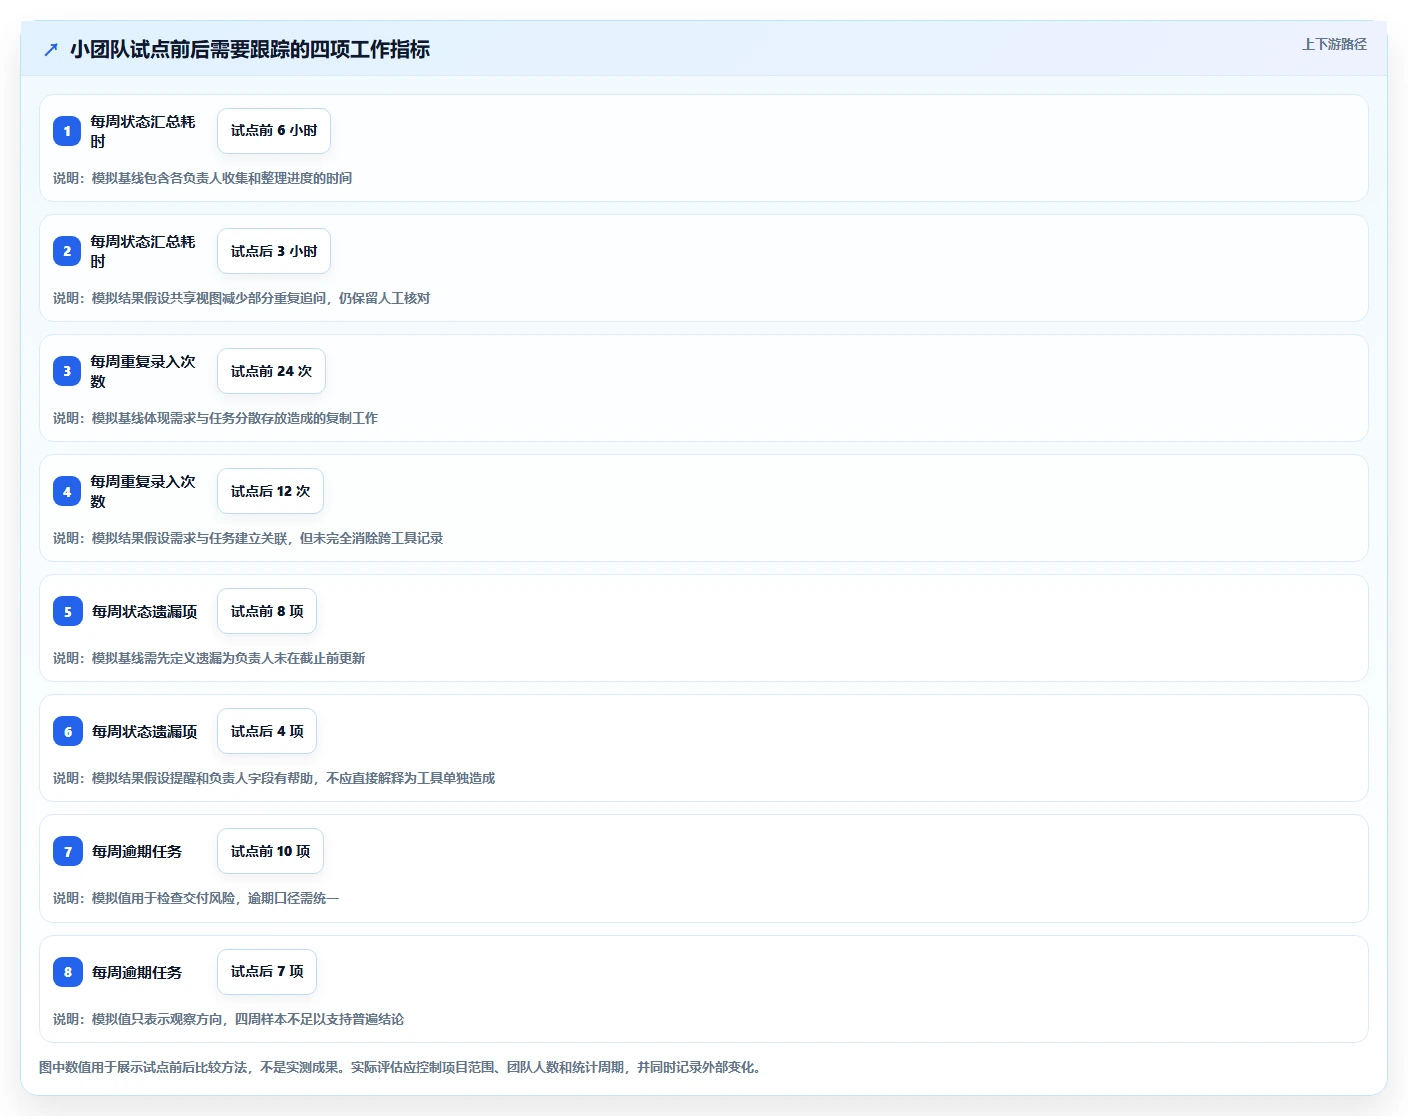
Task: Click 每周状态汇总耗时 label in card 1
Action: 143,131
